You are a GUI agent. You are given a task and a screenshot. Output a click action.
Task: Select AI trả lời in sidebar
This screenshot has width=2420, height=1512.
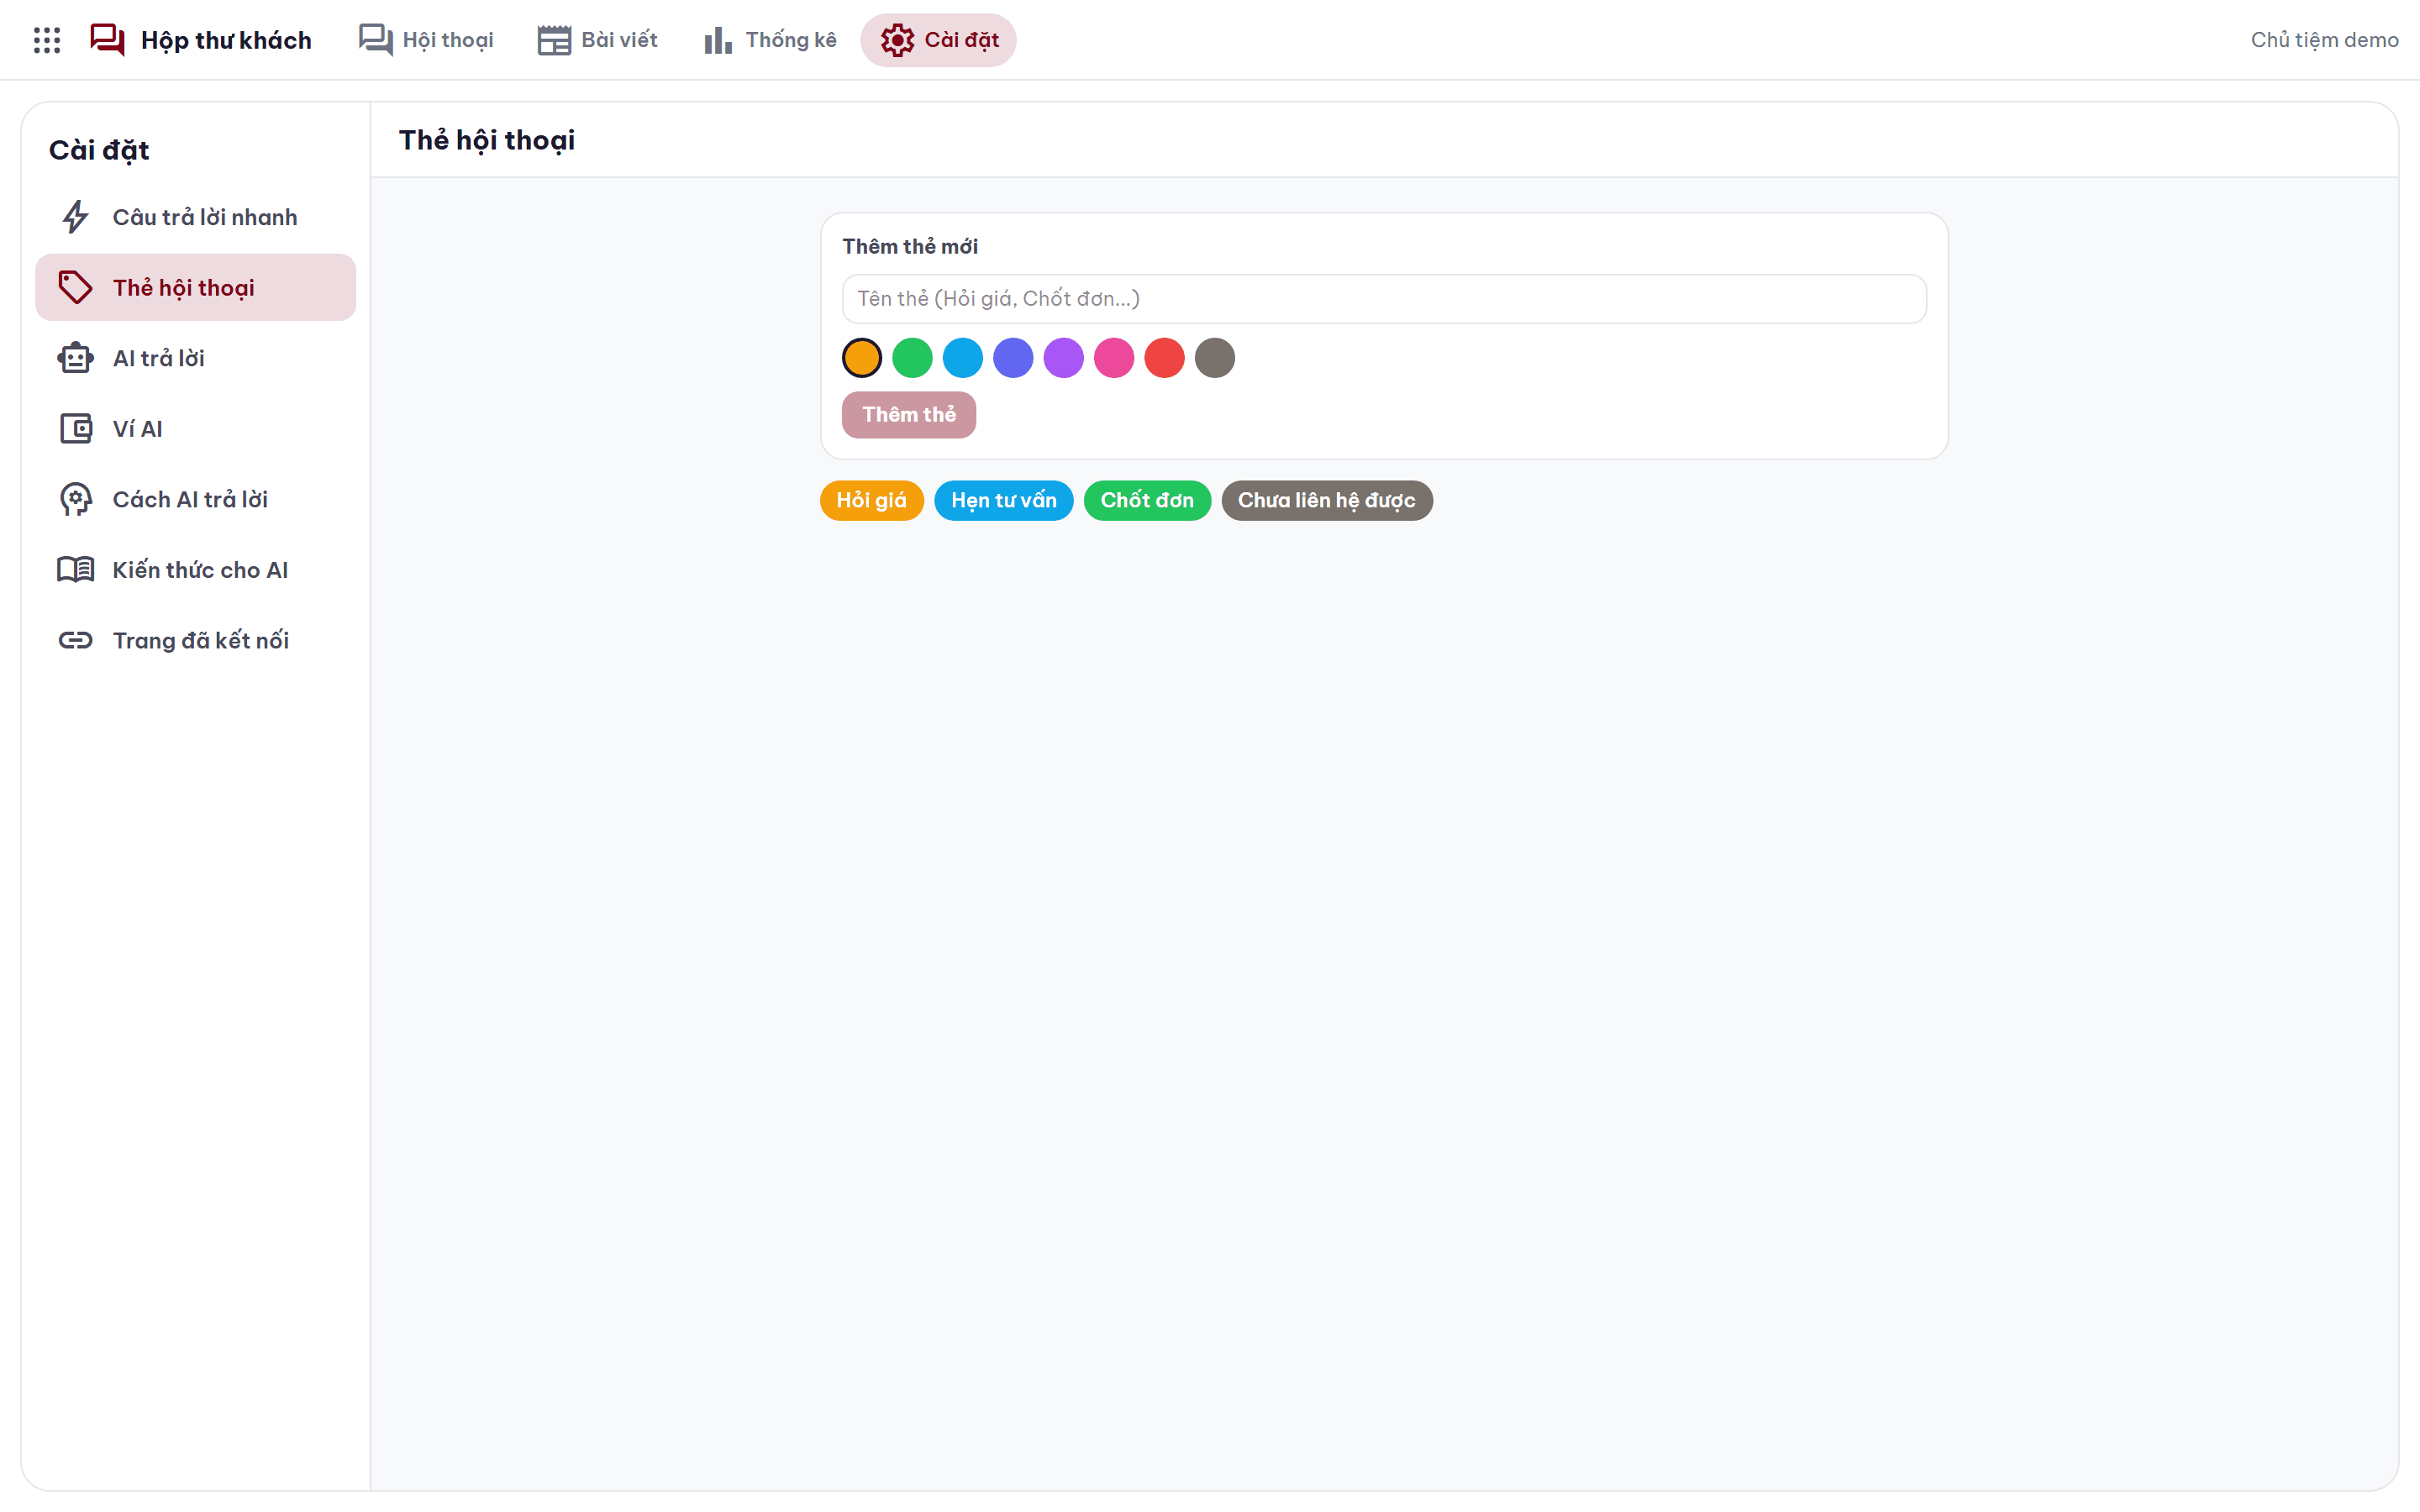tap(196, 358)
